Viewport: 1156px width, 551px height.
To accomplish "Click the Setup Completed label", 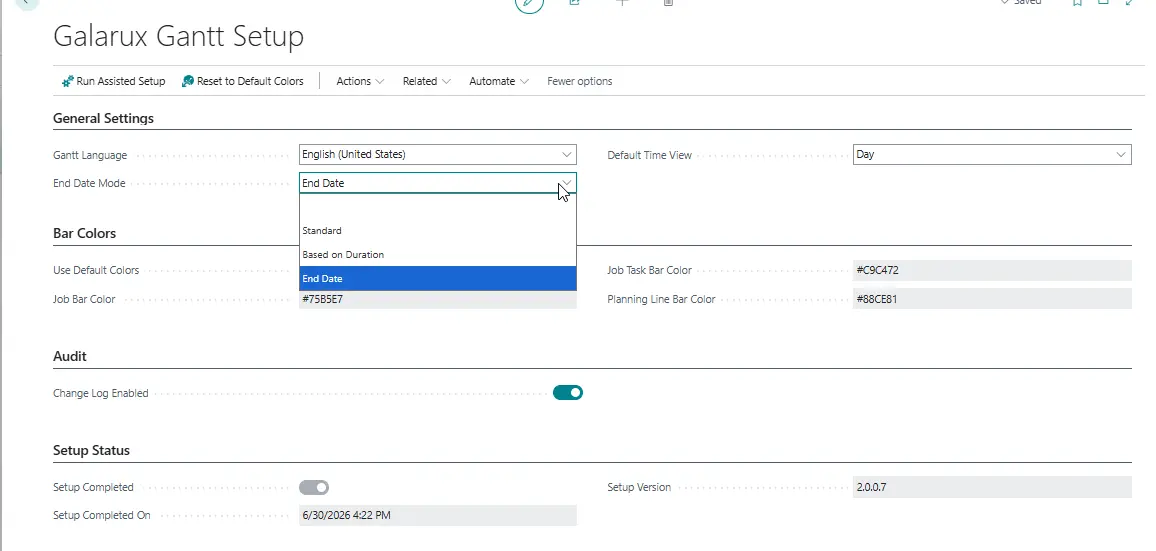I will 94,488.
